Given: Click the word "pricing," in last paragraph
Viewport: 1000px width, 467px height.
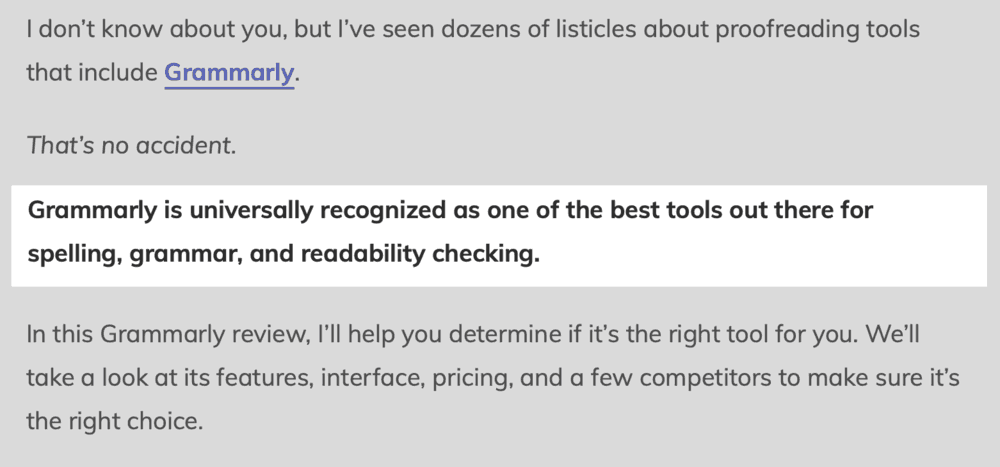Looking at the screenshot, I should [473, 378].
